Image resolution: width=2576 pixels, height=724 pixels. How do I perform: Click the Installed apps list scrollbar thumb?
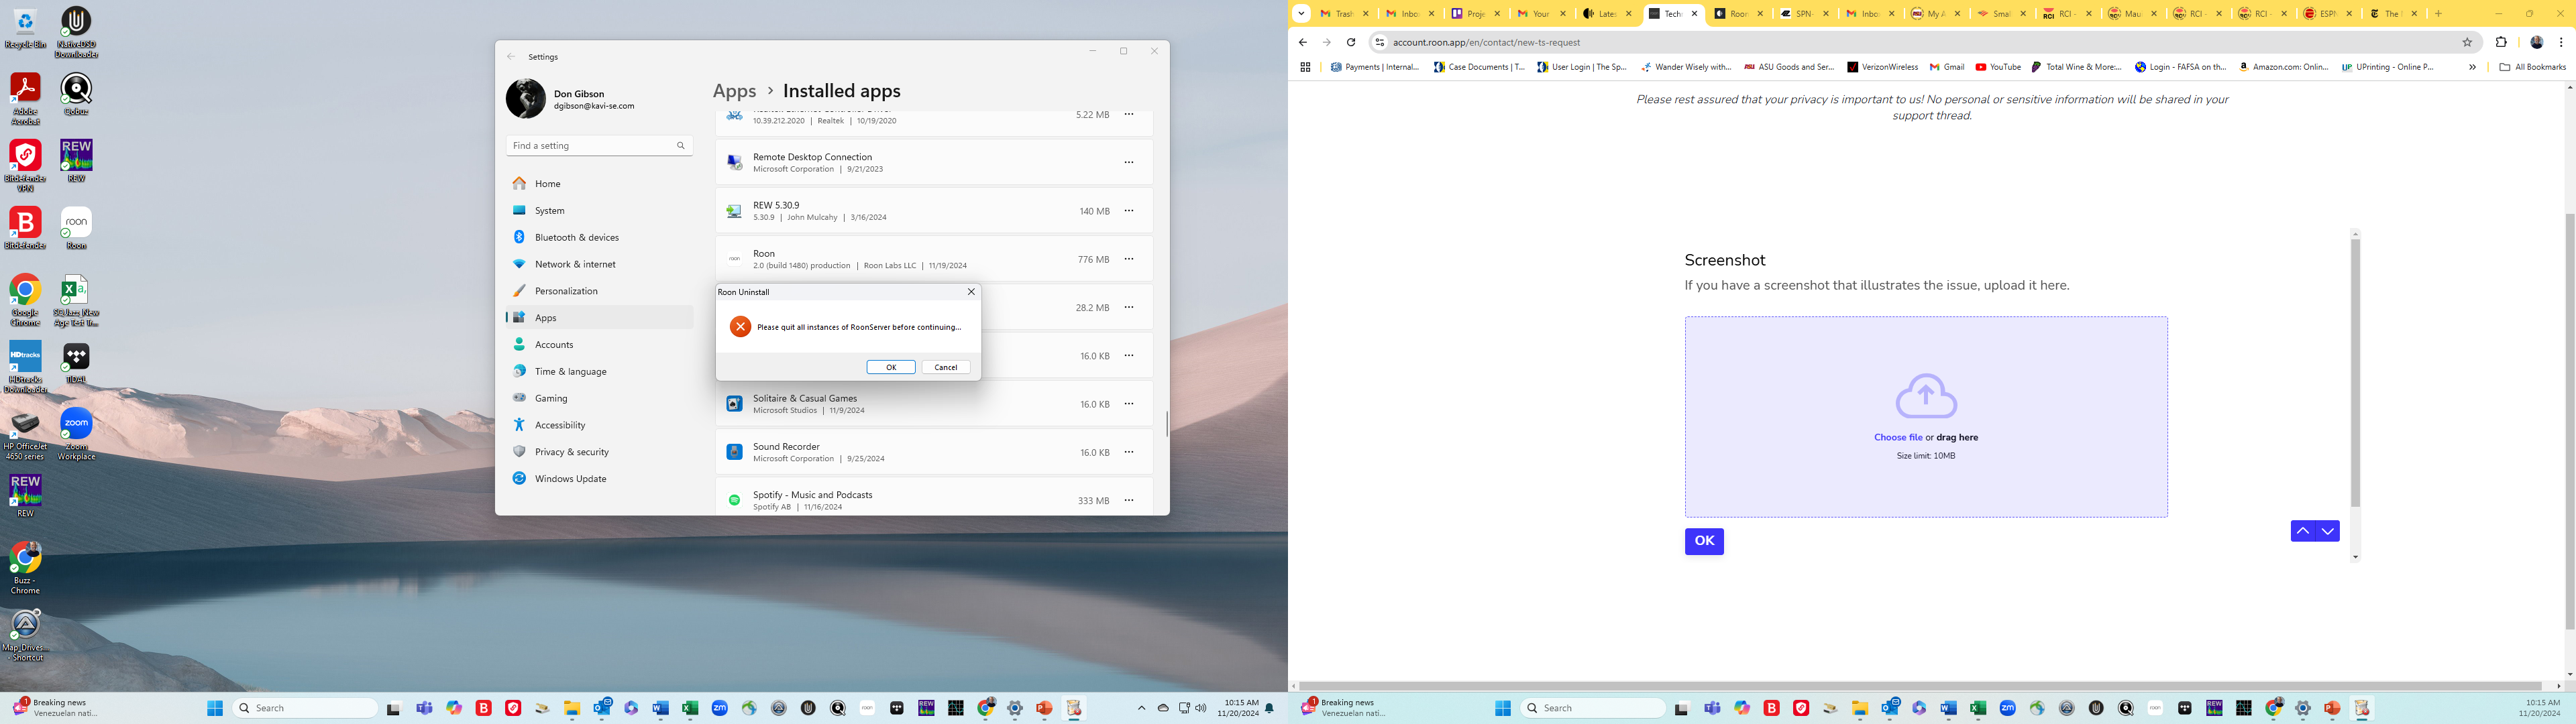[x=1167, y=423]
